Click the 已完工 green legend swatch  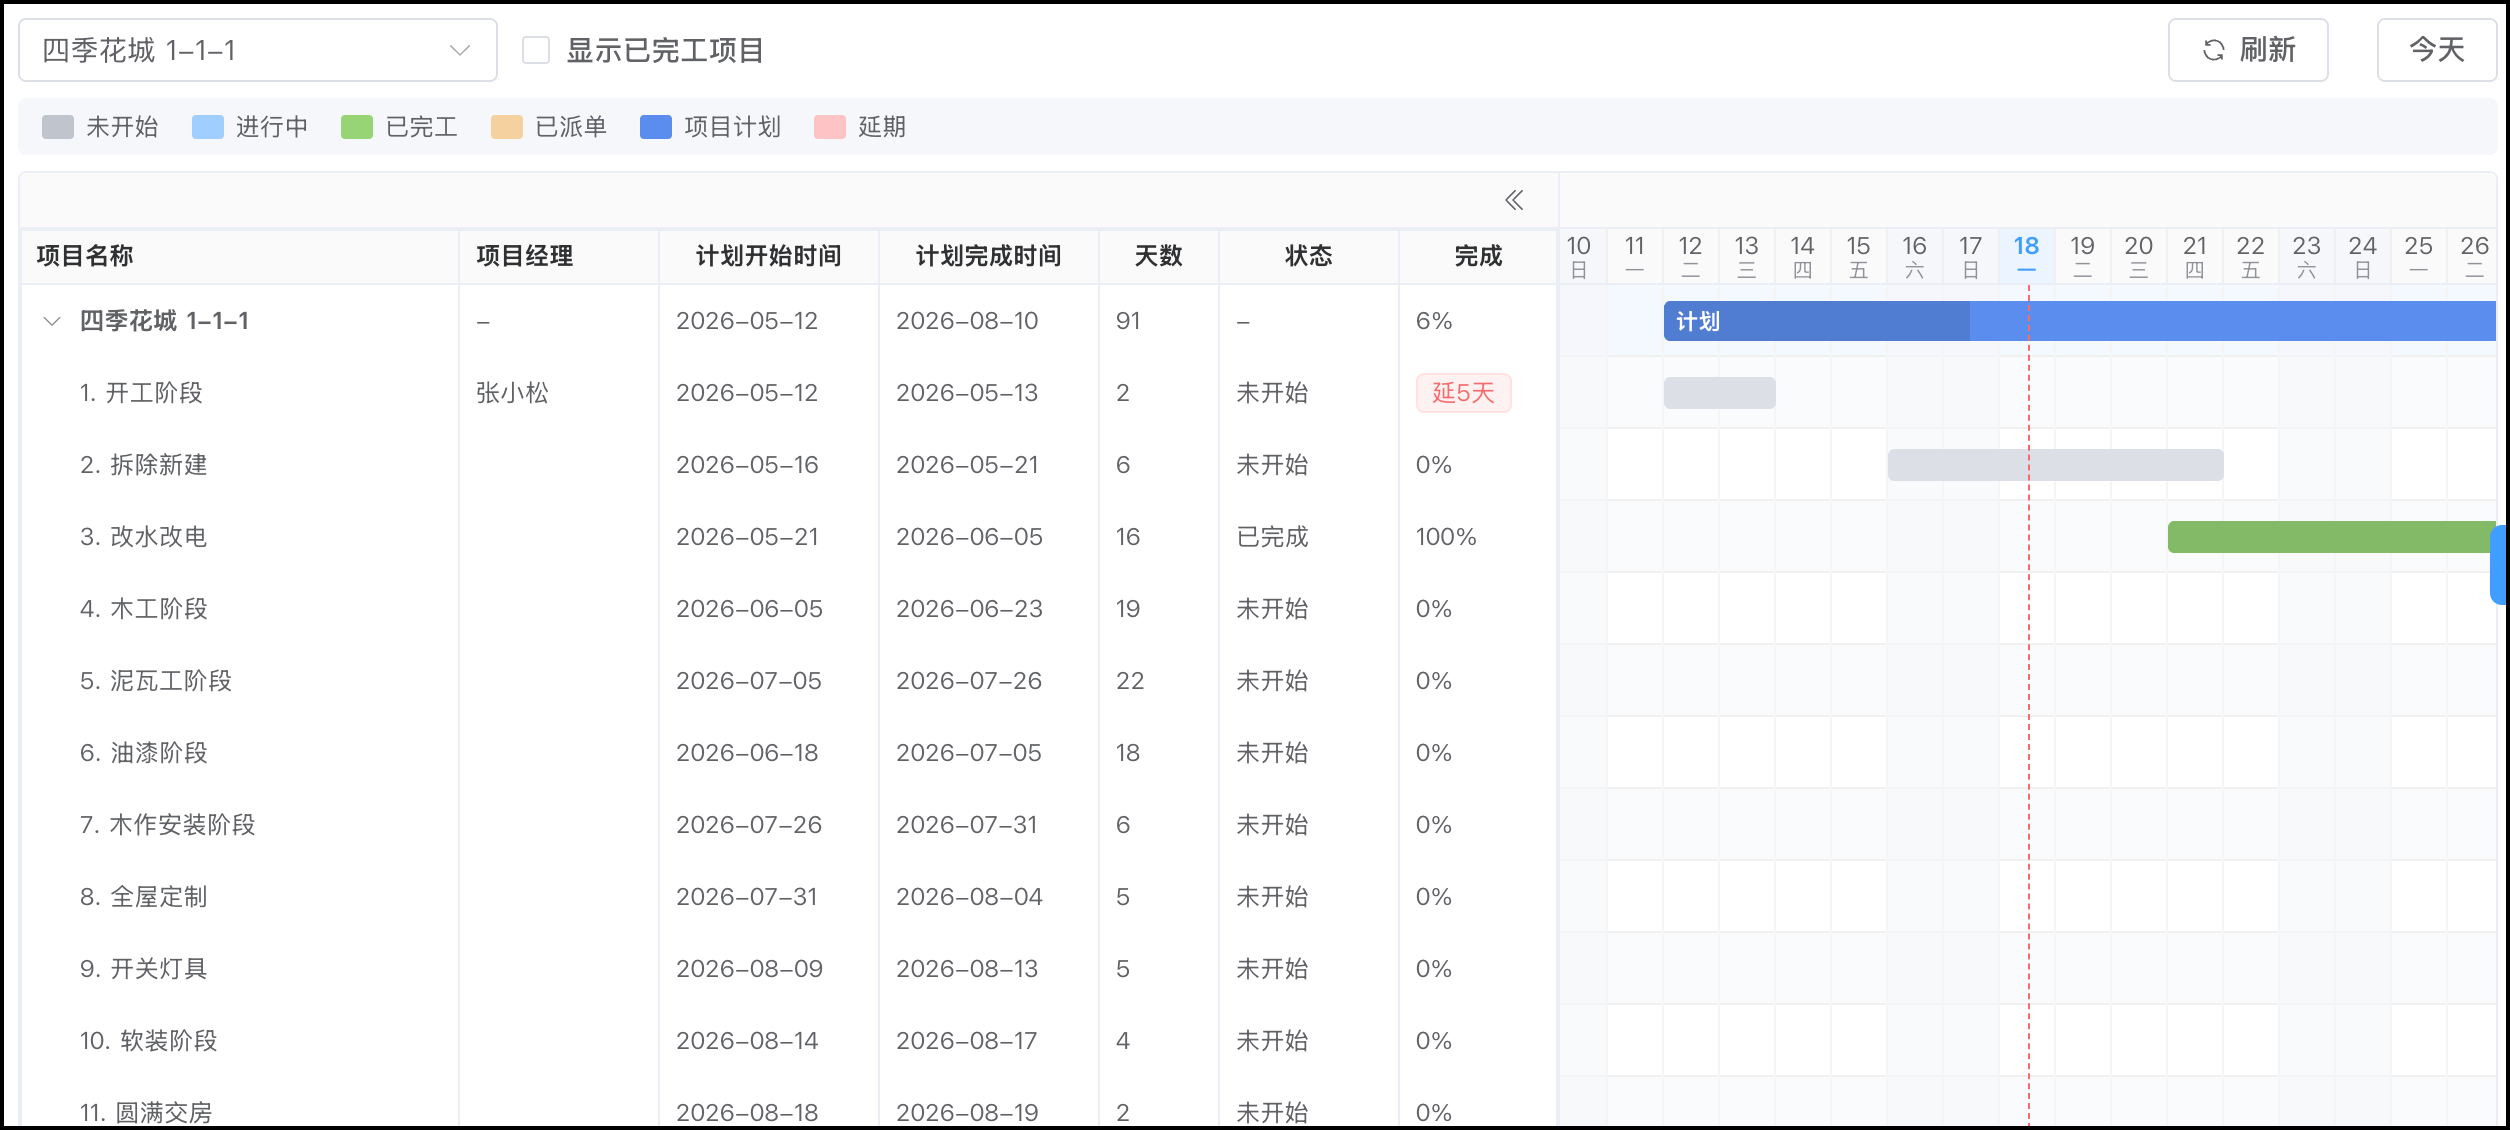tap(357, 127)
